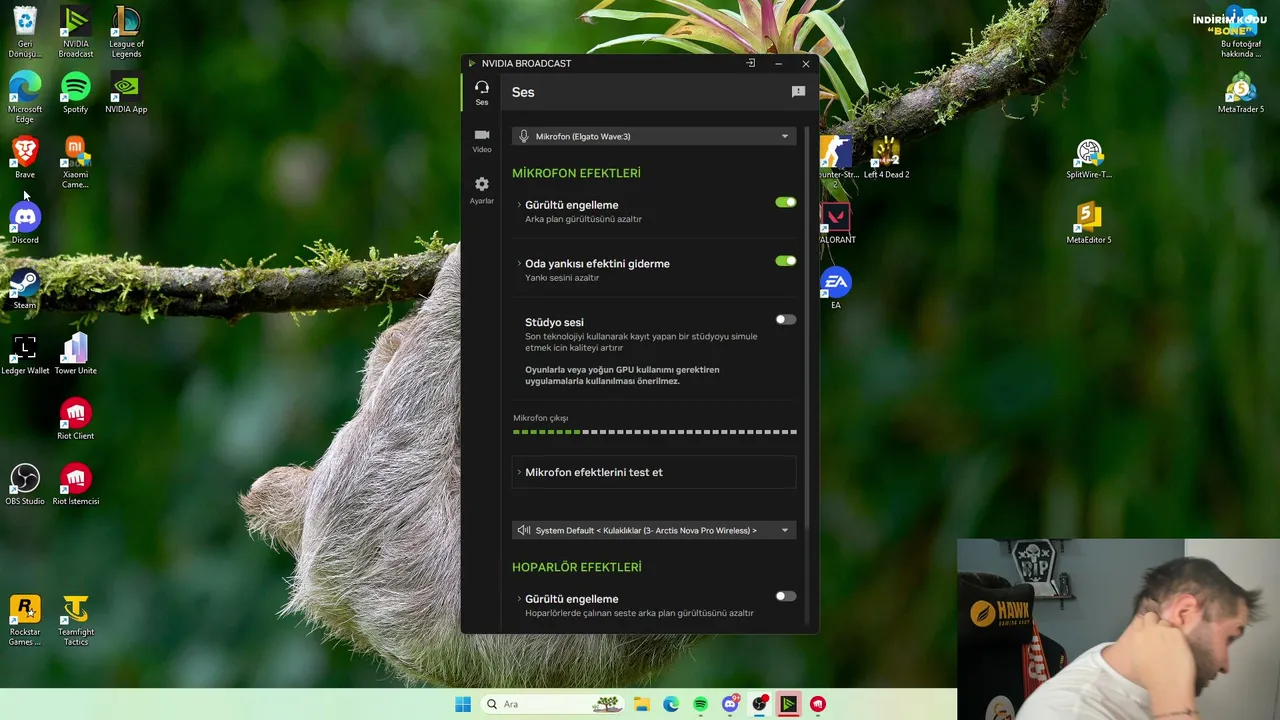Expand Oda yankısı efektini giderme options chevron
1280x720 pixels.
pyautogui.click(x=519, y=264)
